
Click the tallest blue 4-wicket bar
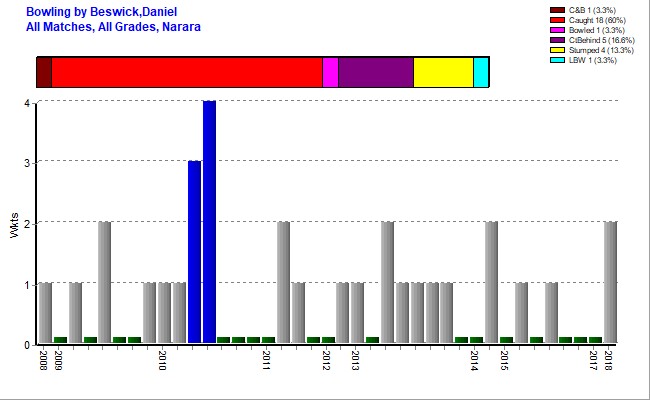point(209,222)
